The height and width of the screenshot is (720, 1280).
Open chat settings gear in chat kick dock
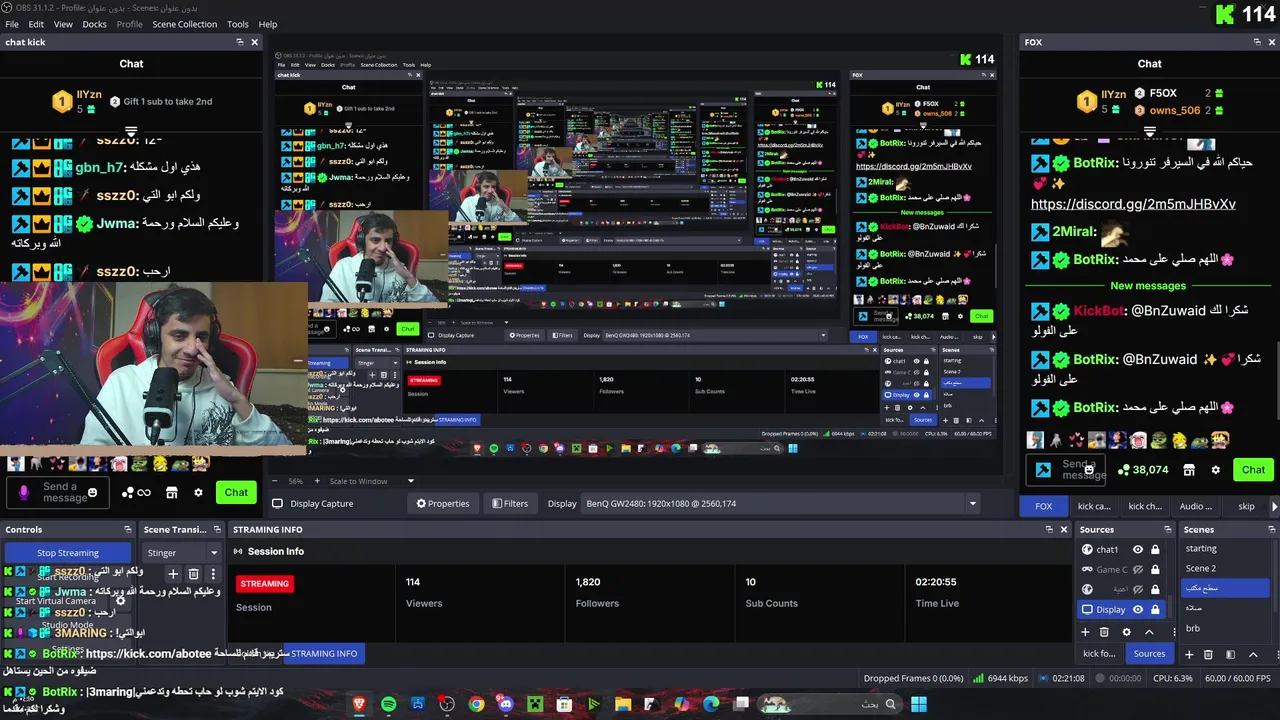(x=198, y=492)
